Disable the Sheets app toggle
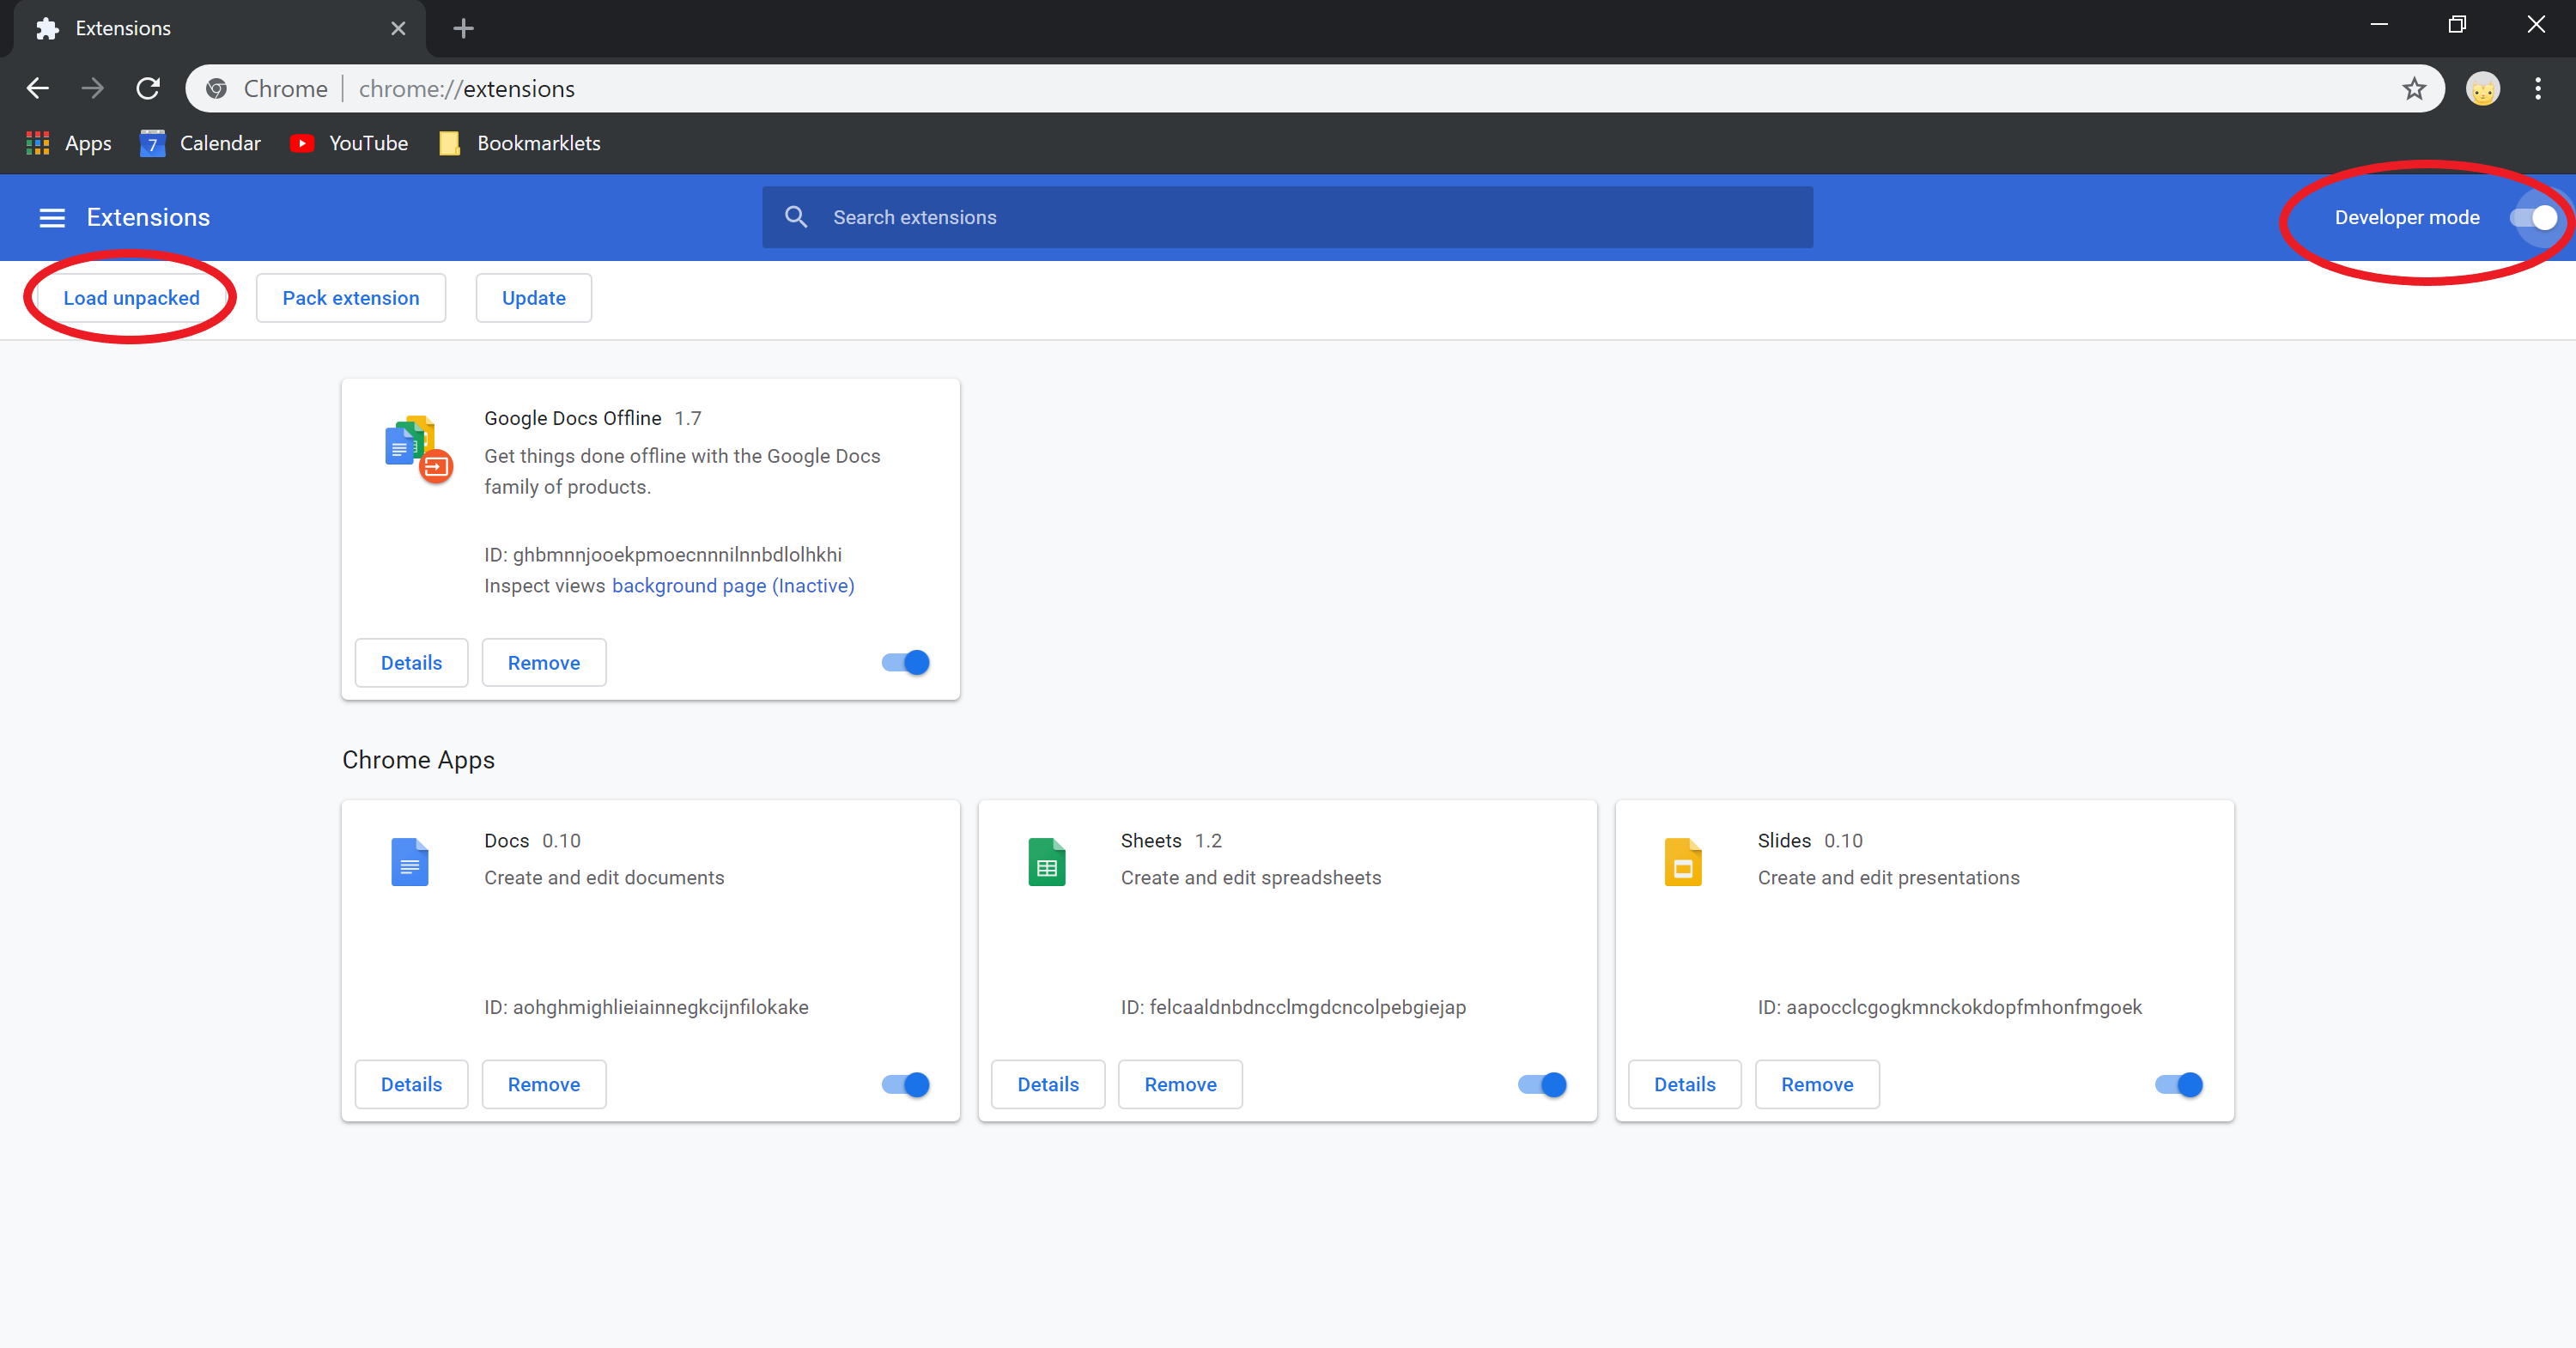Screen dimensions: 2576x1348 pyautogui.click(x=1542, y=1084)
